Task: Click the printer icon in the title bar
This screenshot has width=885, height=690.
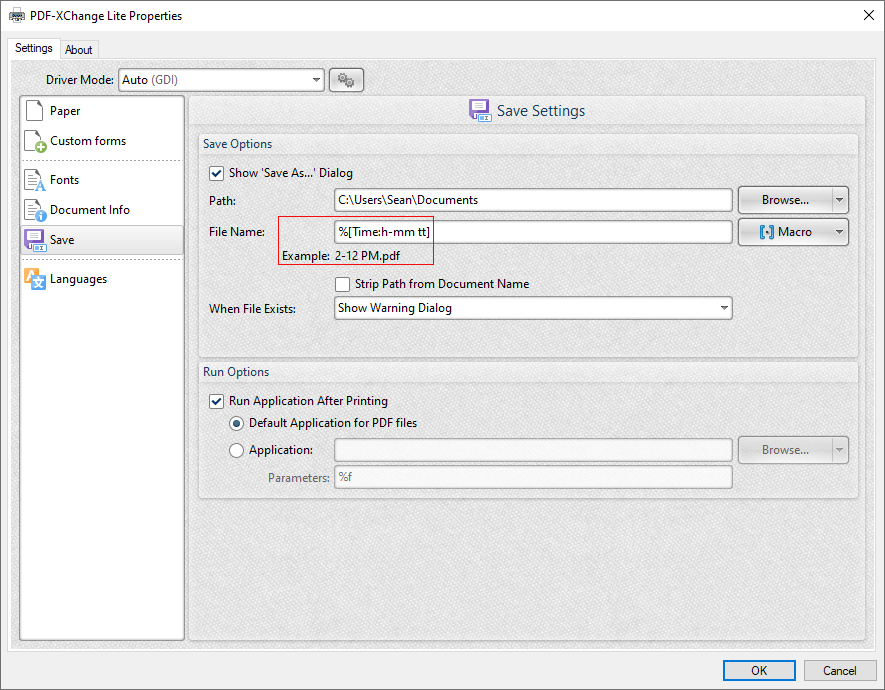Action: (x=16, y=15)
